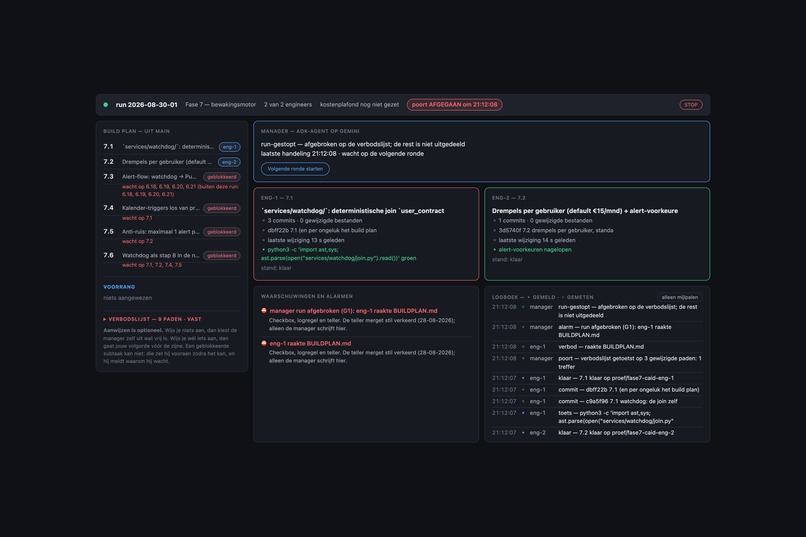Click the green python3 -c test line
This screenshot has height=537, width=806.
click(x=338, y=254)
